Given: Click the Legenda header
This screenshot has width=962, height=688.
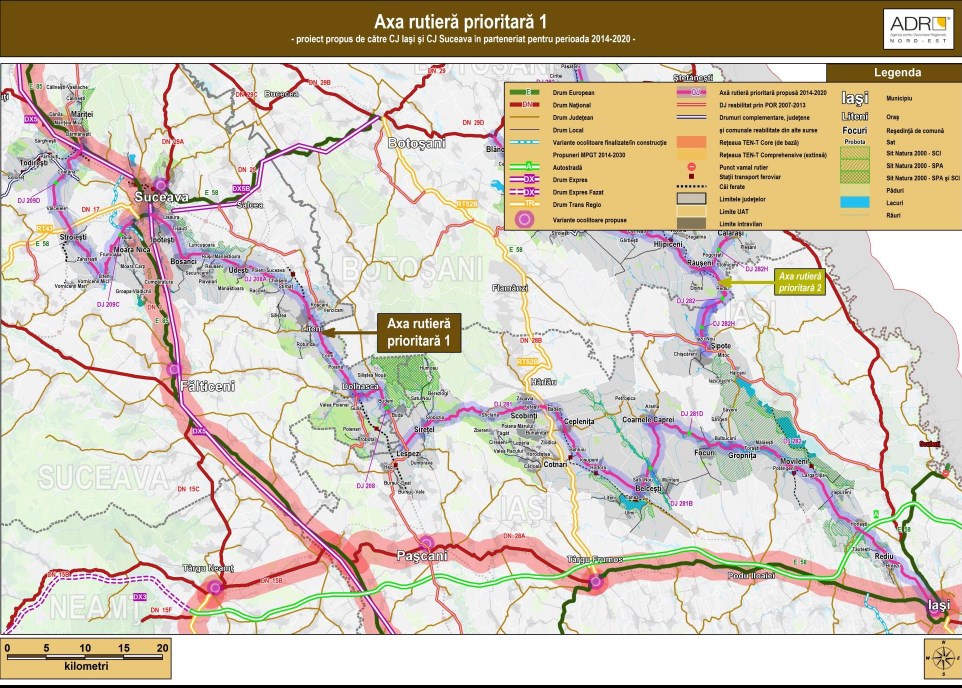Looking at the screenshot, I should coord(893,73).
